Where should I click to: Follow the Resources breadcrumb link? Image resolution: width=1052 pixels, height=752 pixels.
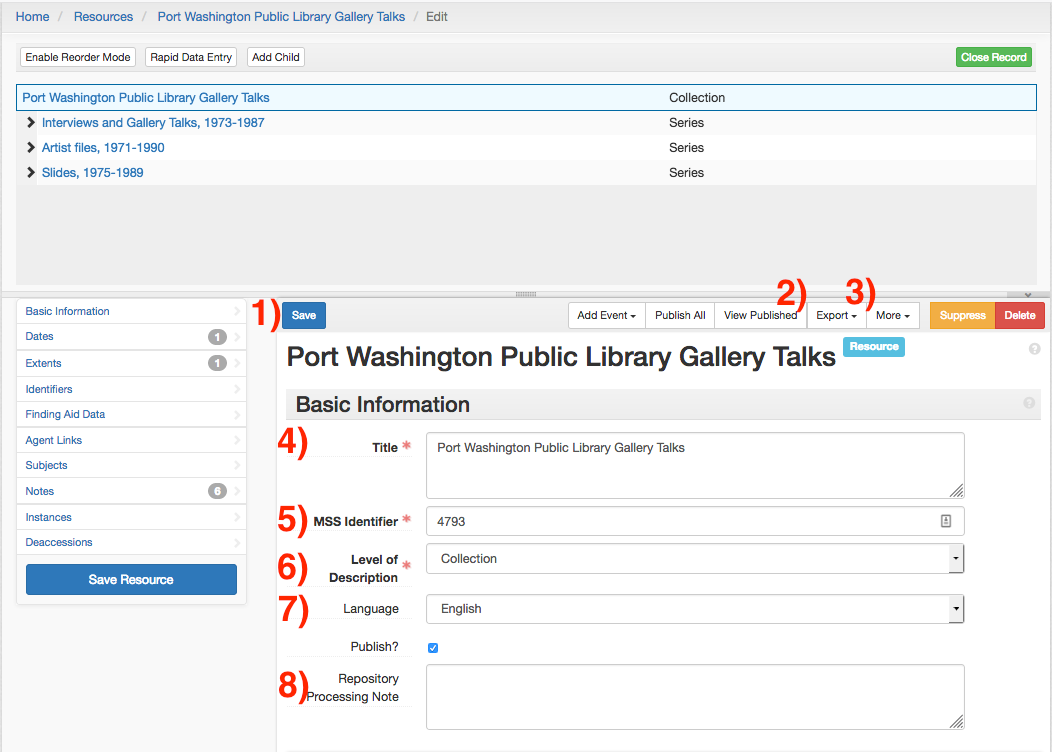tap(103, 17)
